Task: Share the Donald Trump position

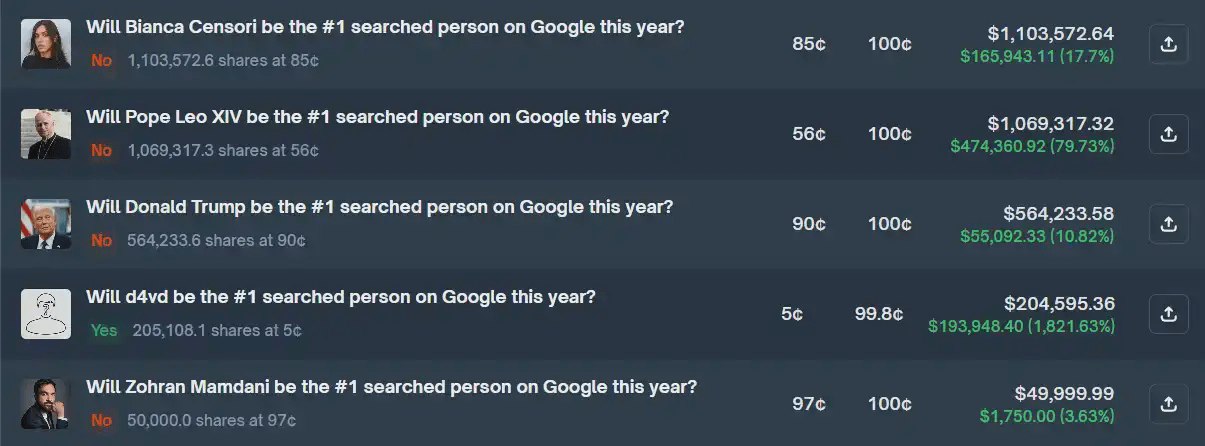Action: coord(1168,224)
